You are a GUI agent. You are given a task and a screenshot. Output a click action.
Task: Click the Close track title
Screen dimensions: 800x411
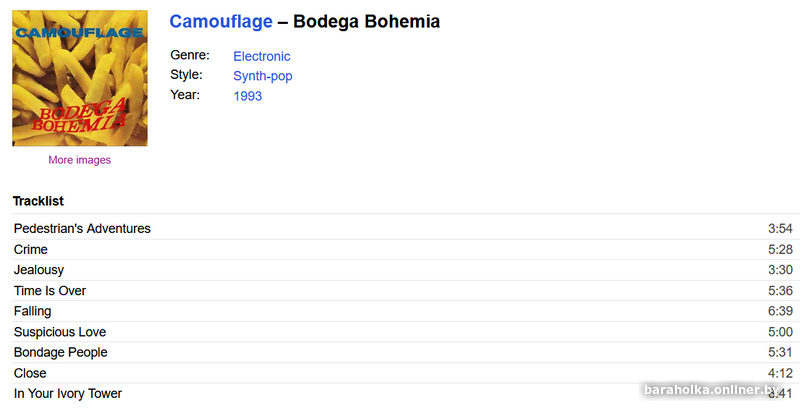(30, 374)
